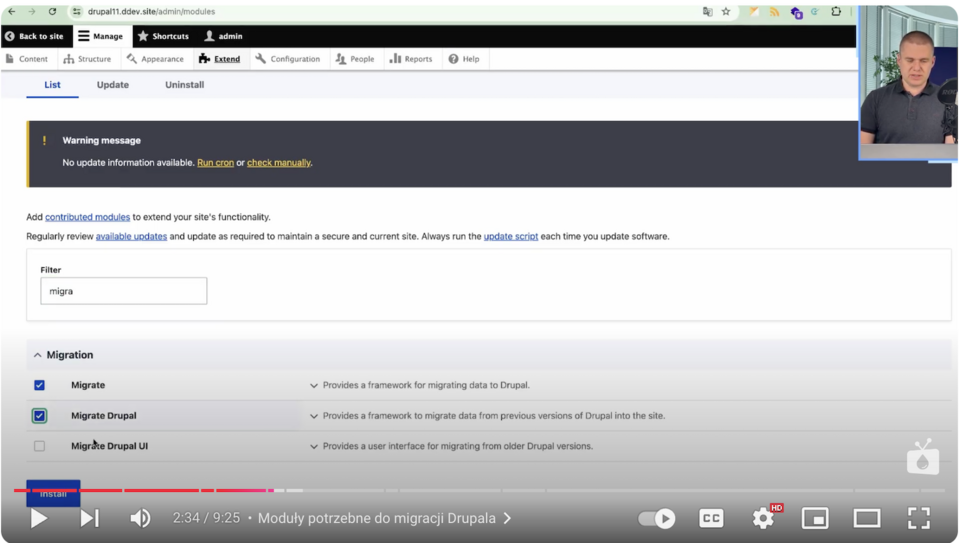Open the Configuration admin menu
Screen dimensions: 959x543
click(288, 59)
